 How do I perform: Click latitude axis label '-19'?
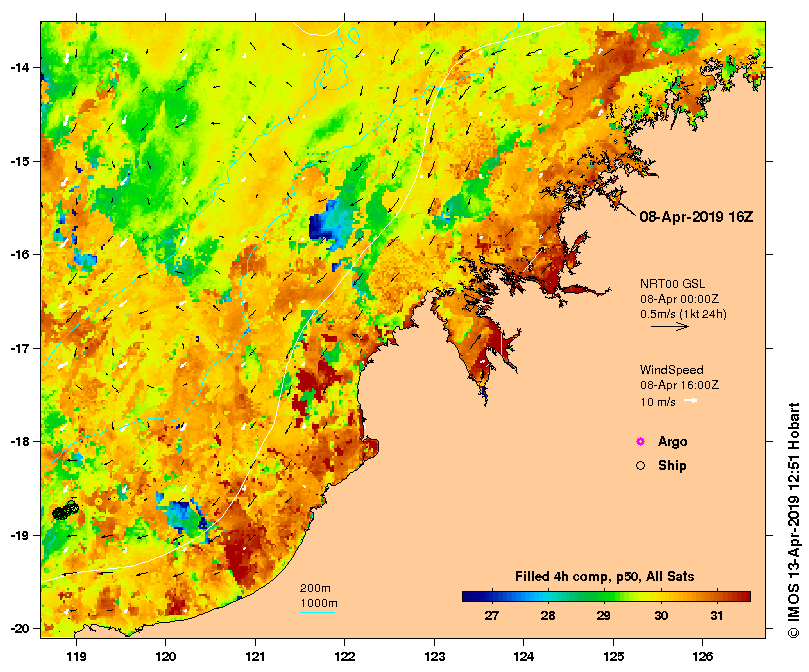click(x=20, y=535)
